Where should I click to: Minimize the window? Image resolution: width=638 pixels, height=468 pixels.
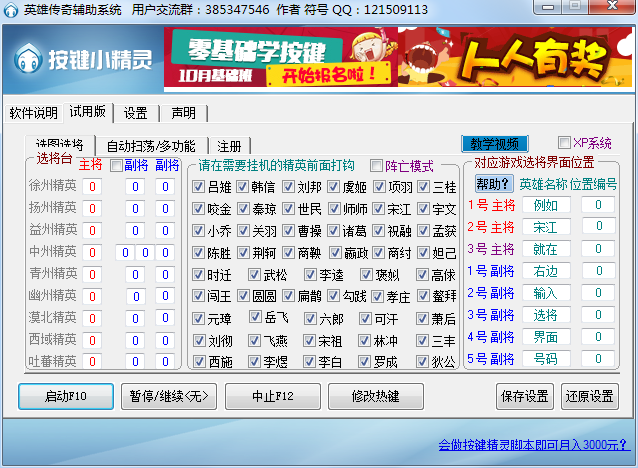click(548, 7)
